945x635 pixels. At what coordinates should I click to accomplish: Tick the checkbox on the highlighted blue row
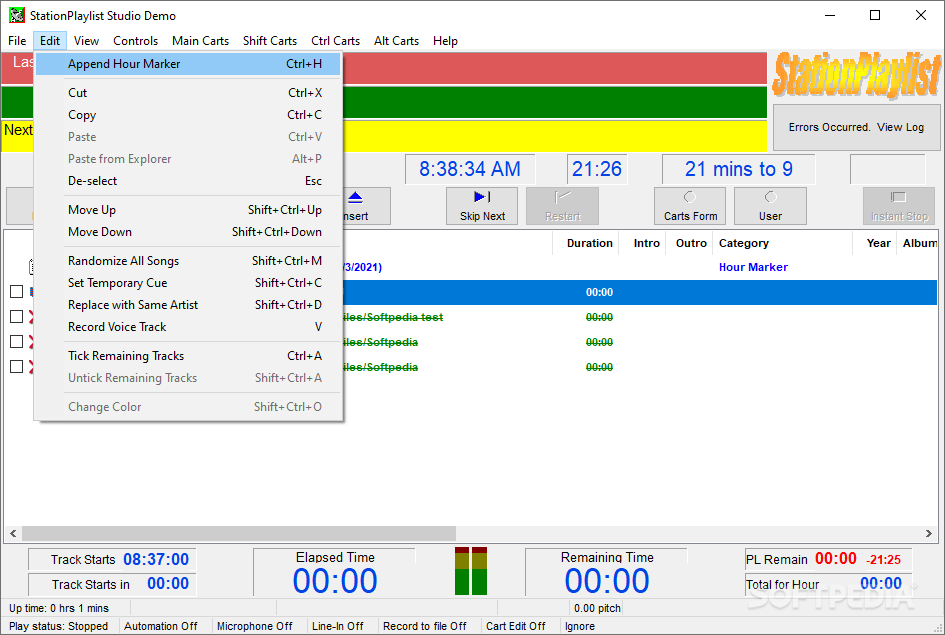point(17,292)
